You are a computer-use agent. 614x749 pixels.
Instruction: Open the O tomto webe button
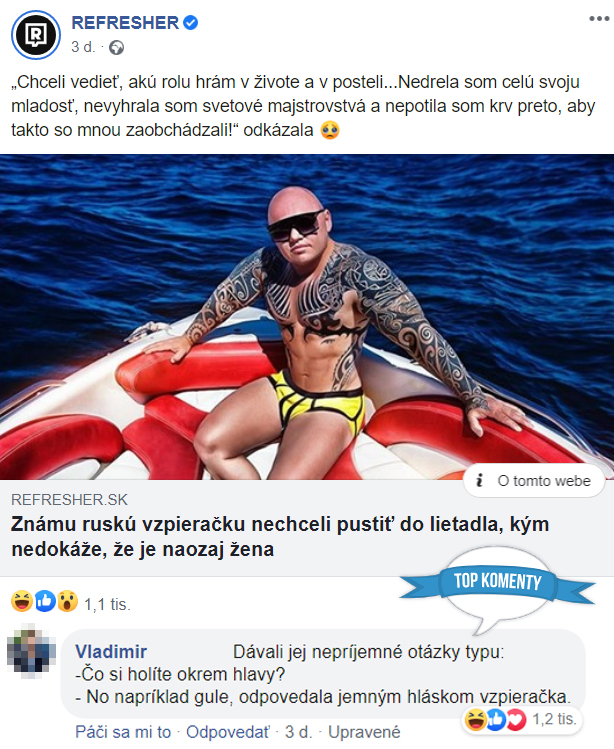point(534,481)
